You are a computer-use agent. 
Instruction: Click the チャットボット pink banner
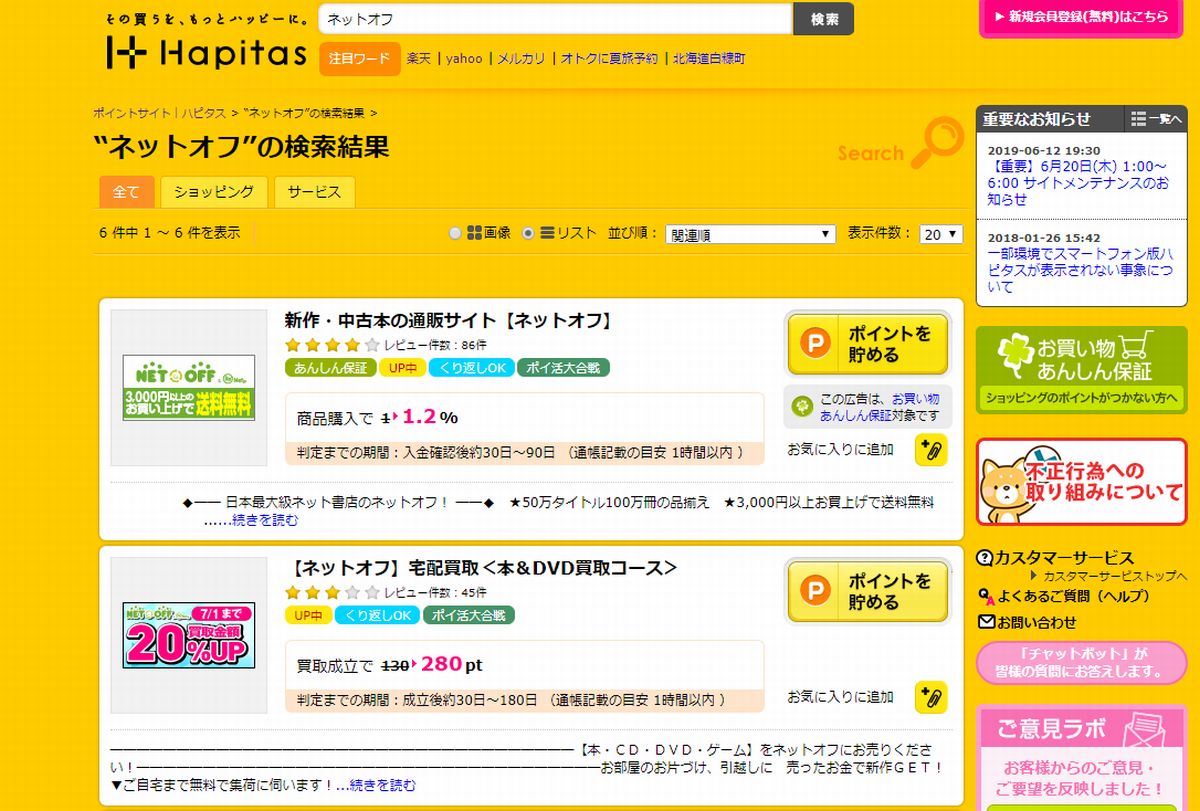tap(1081, 662)
